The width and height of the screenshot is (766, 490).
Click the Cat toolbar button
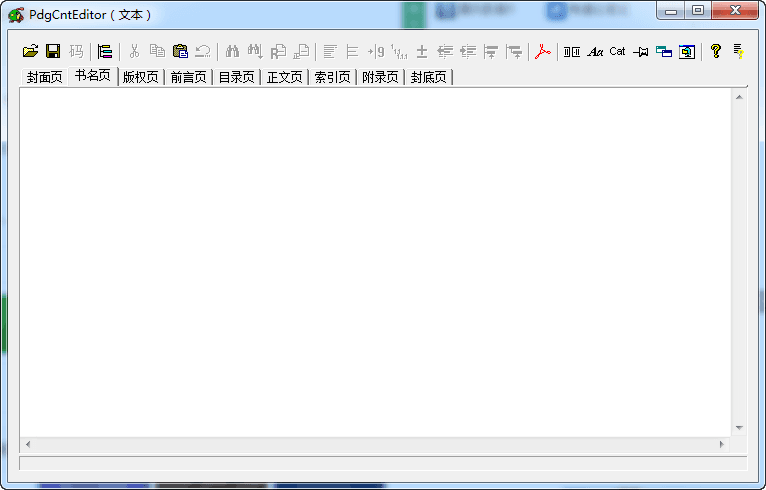pos(617,51)
